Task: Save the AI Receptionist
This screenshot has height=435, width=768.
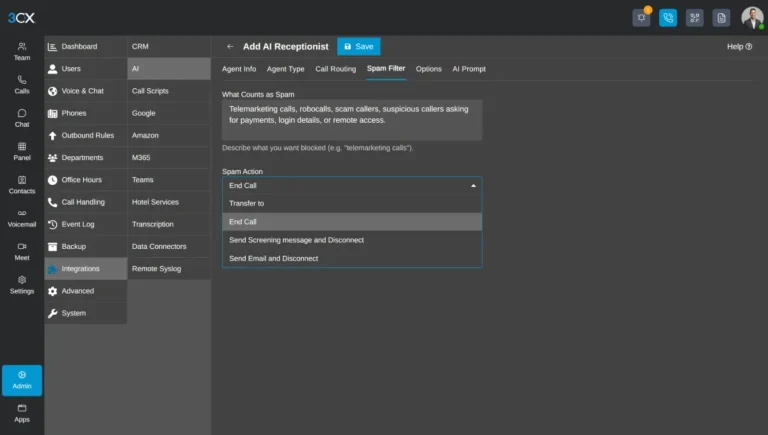Action: tap(359, 47)
